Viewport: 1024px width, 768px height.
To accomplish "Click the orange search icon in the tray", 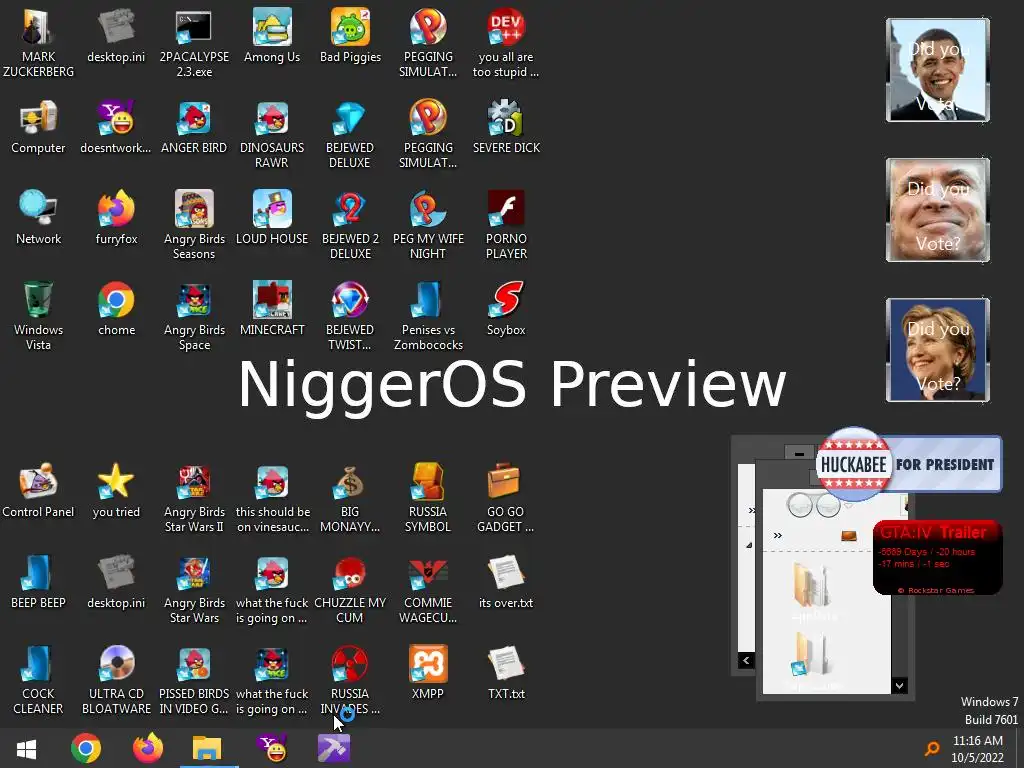I will click(933, 748).
